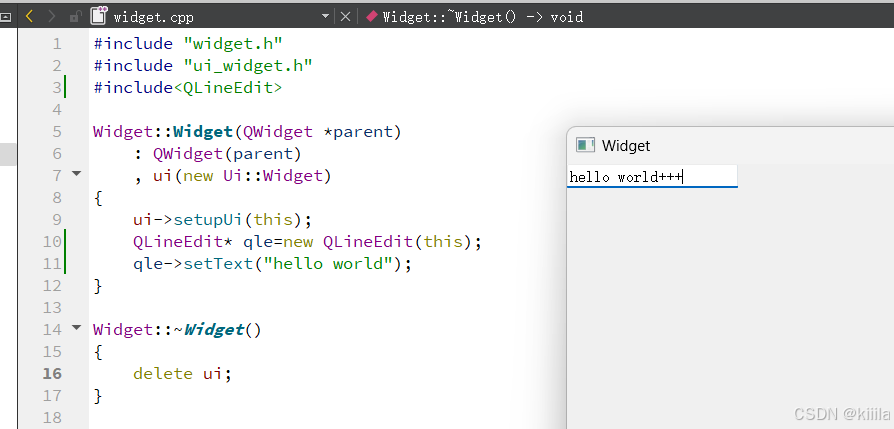Click the widget.cpp file icon
This screenshot has height=429, width=894.
[99, 16]
